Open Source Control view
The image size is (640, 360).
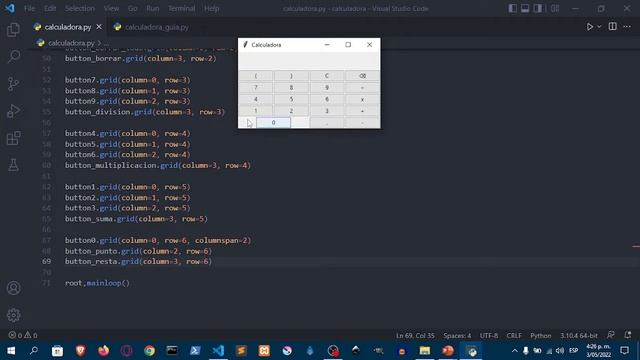[13, 84]
